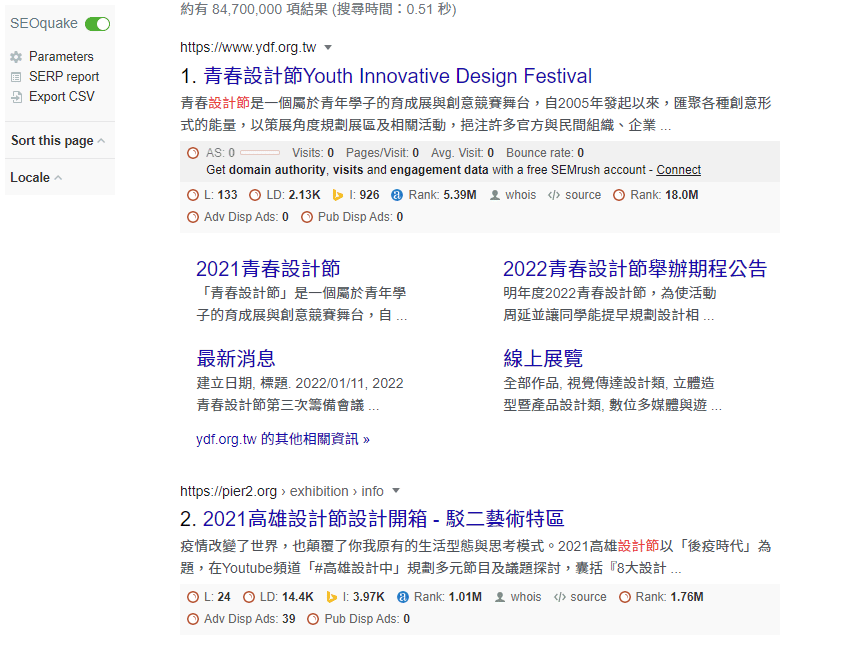Click the AS authority score bar for ydf.org.tw

click(260, 153)
